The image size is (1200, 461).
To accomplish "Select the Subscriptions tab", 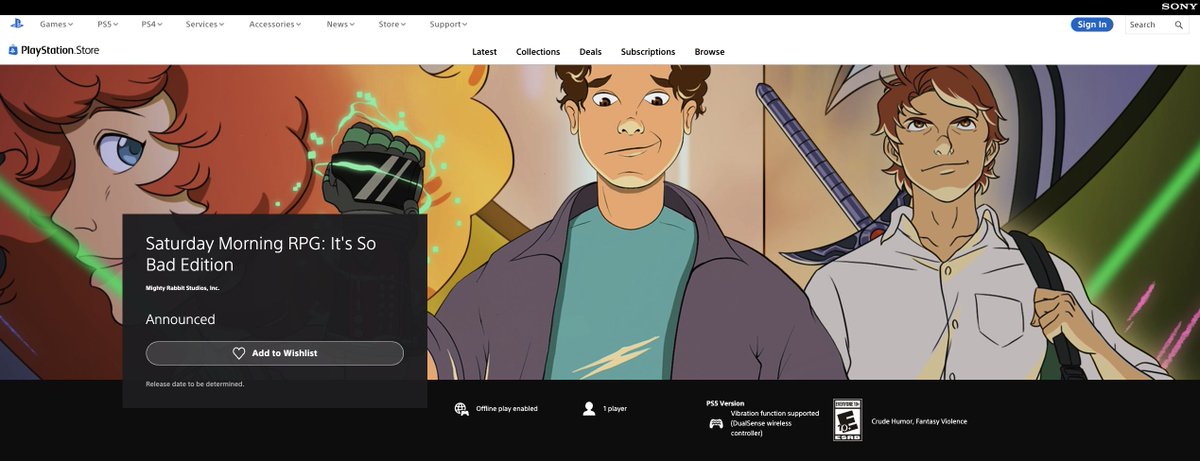I will (x=648, y=52).
